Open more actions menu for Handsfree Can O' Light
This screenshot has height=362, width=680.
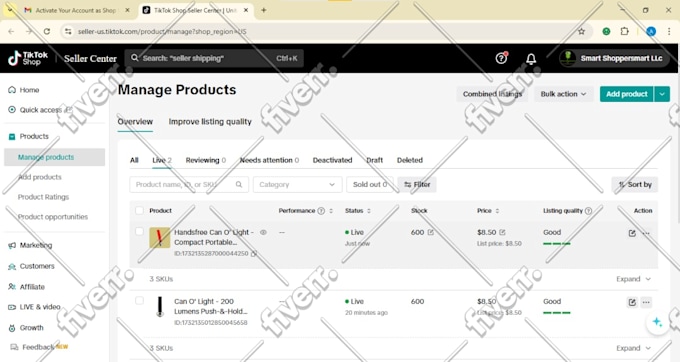(x=646, y=233)
